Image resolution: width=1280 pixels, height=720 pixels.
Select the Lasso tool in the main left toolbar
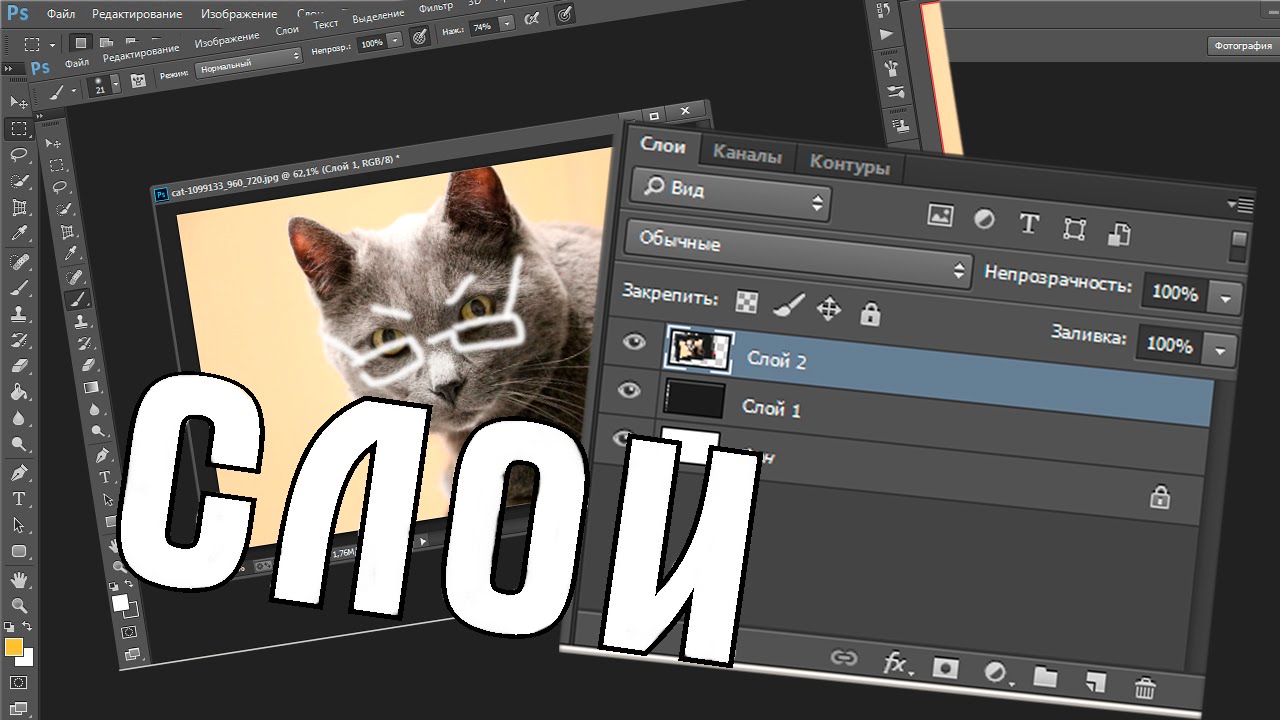click(x=18, y=155)
